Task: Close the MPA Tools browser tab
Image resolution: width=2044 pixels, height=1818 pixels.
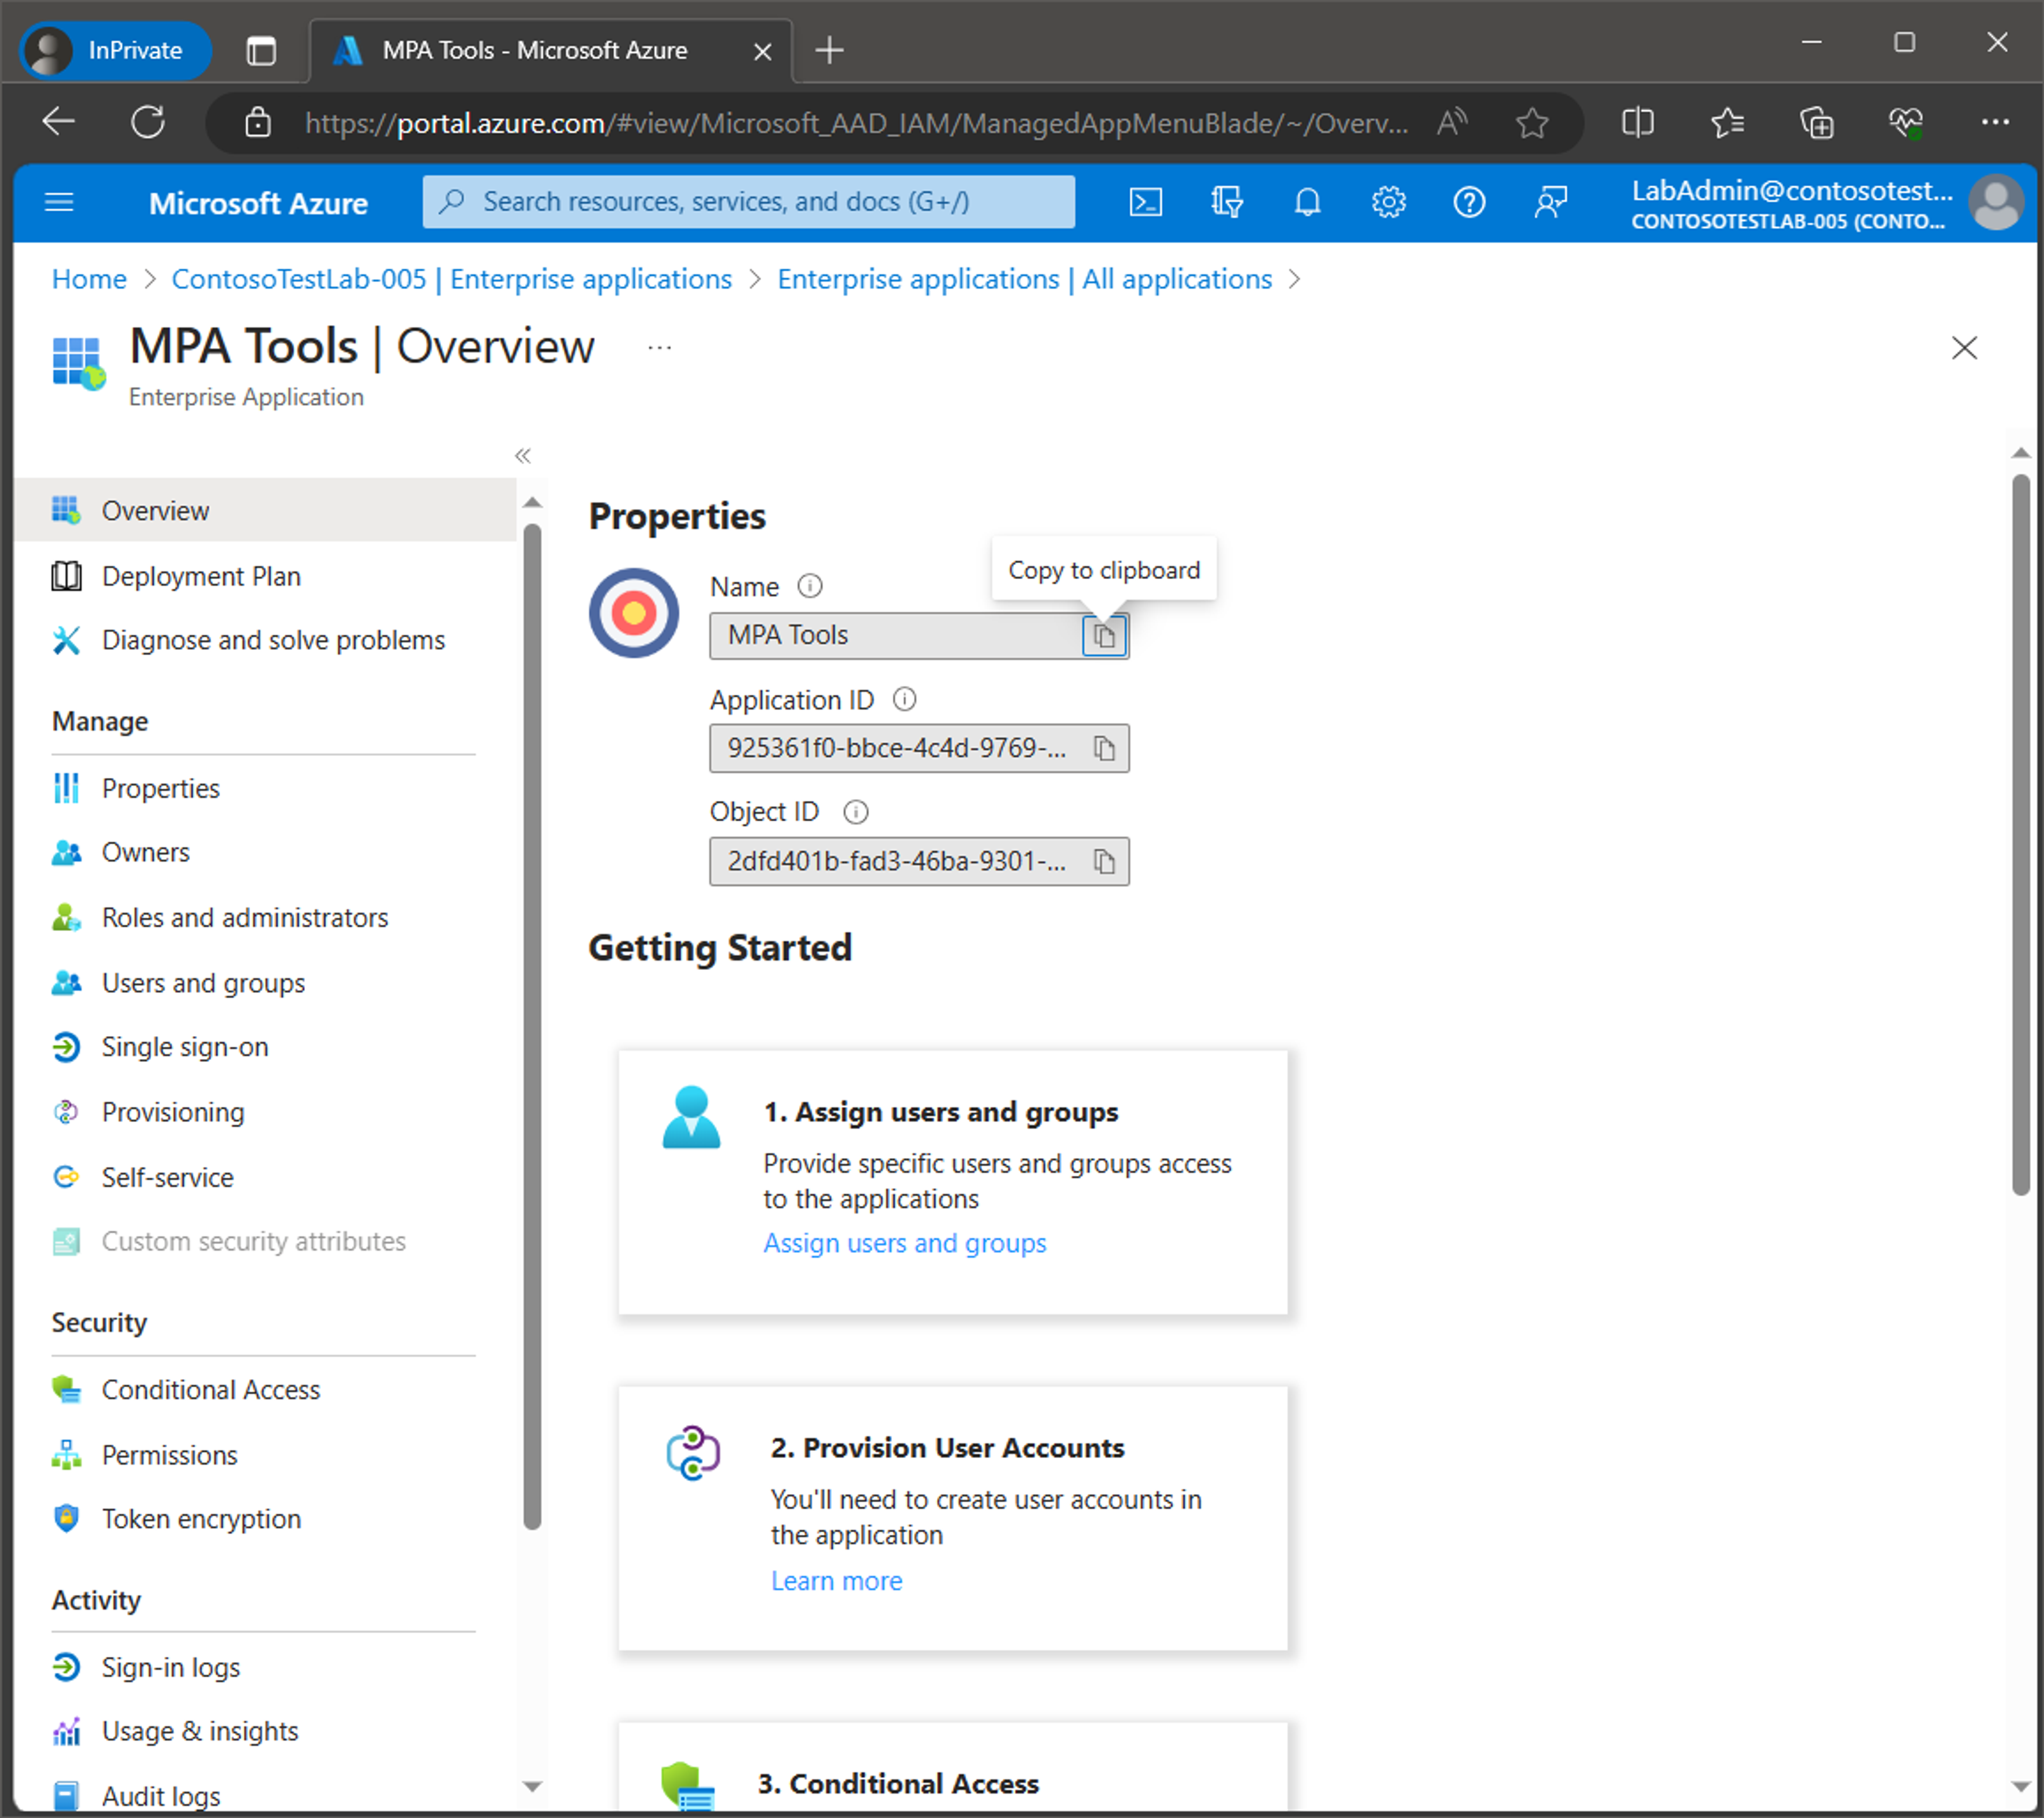Action: coord(762,51)
